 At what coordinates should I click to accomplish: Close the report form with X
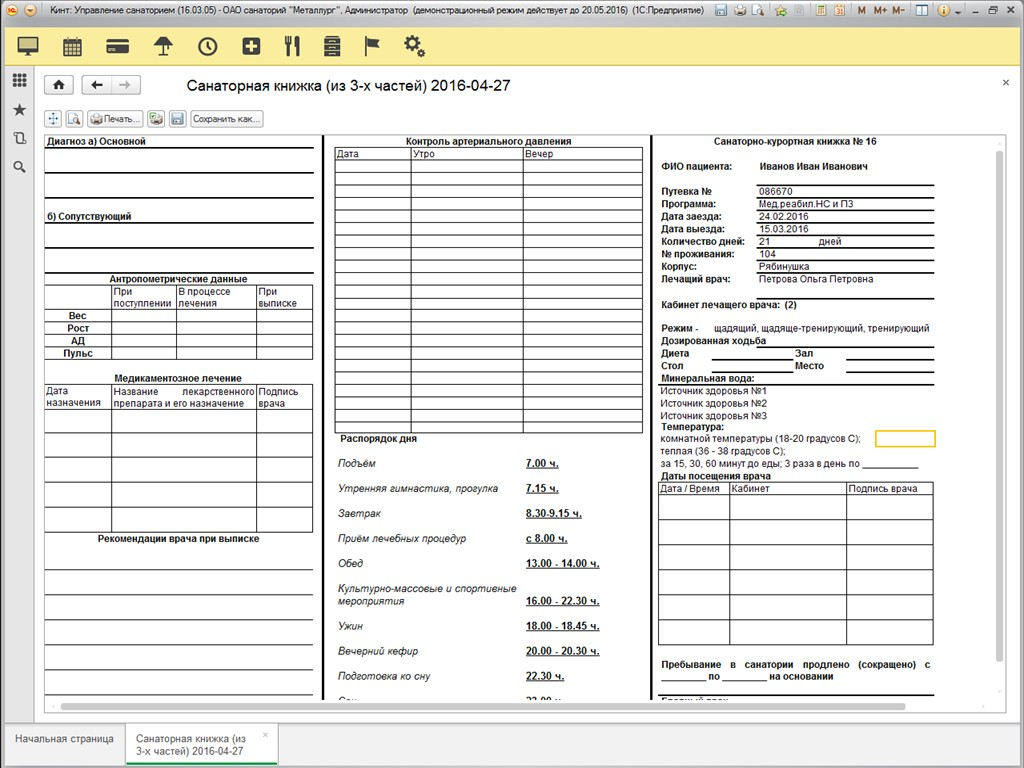[1005, 82]
